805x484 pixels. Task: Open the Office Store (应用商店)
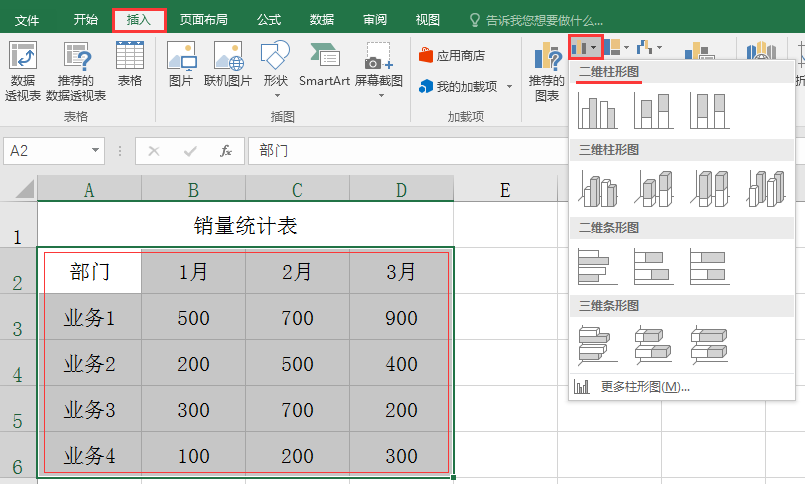coord(452,55)
